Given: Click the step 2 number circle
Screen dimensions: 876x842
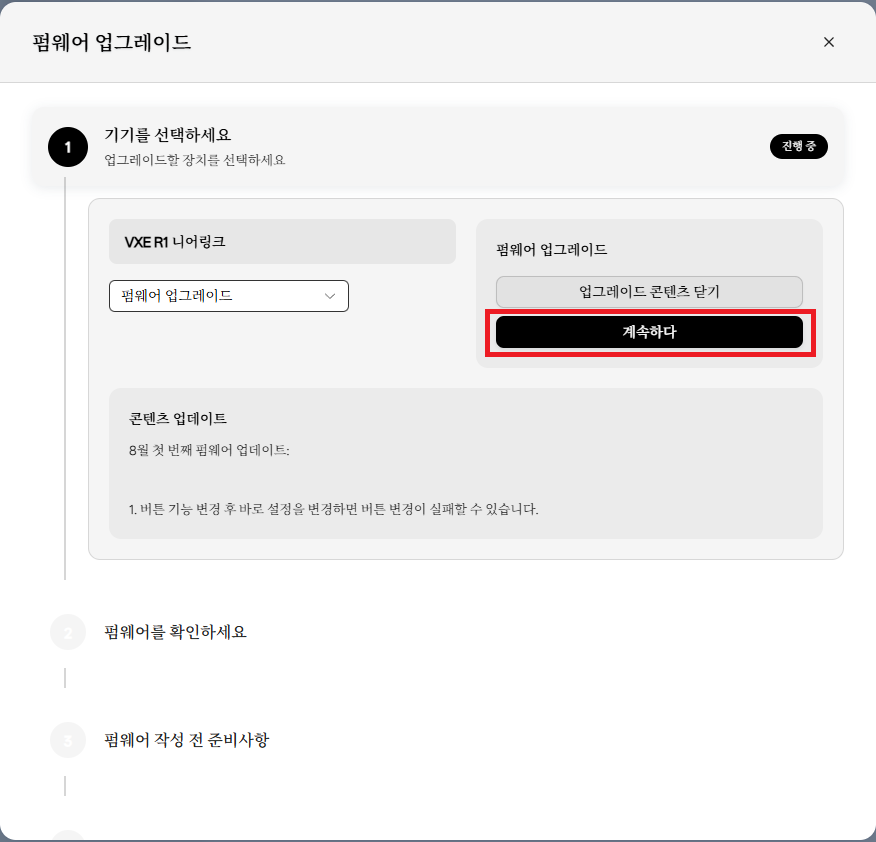Looking at the screenshot, I should coord(68,632).
